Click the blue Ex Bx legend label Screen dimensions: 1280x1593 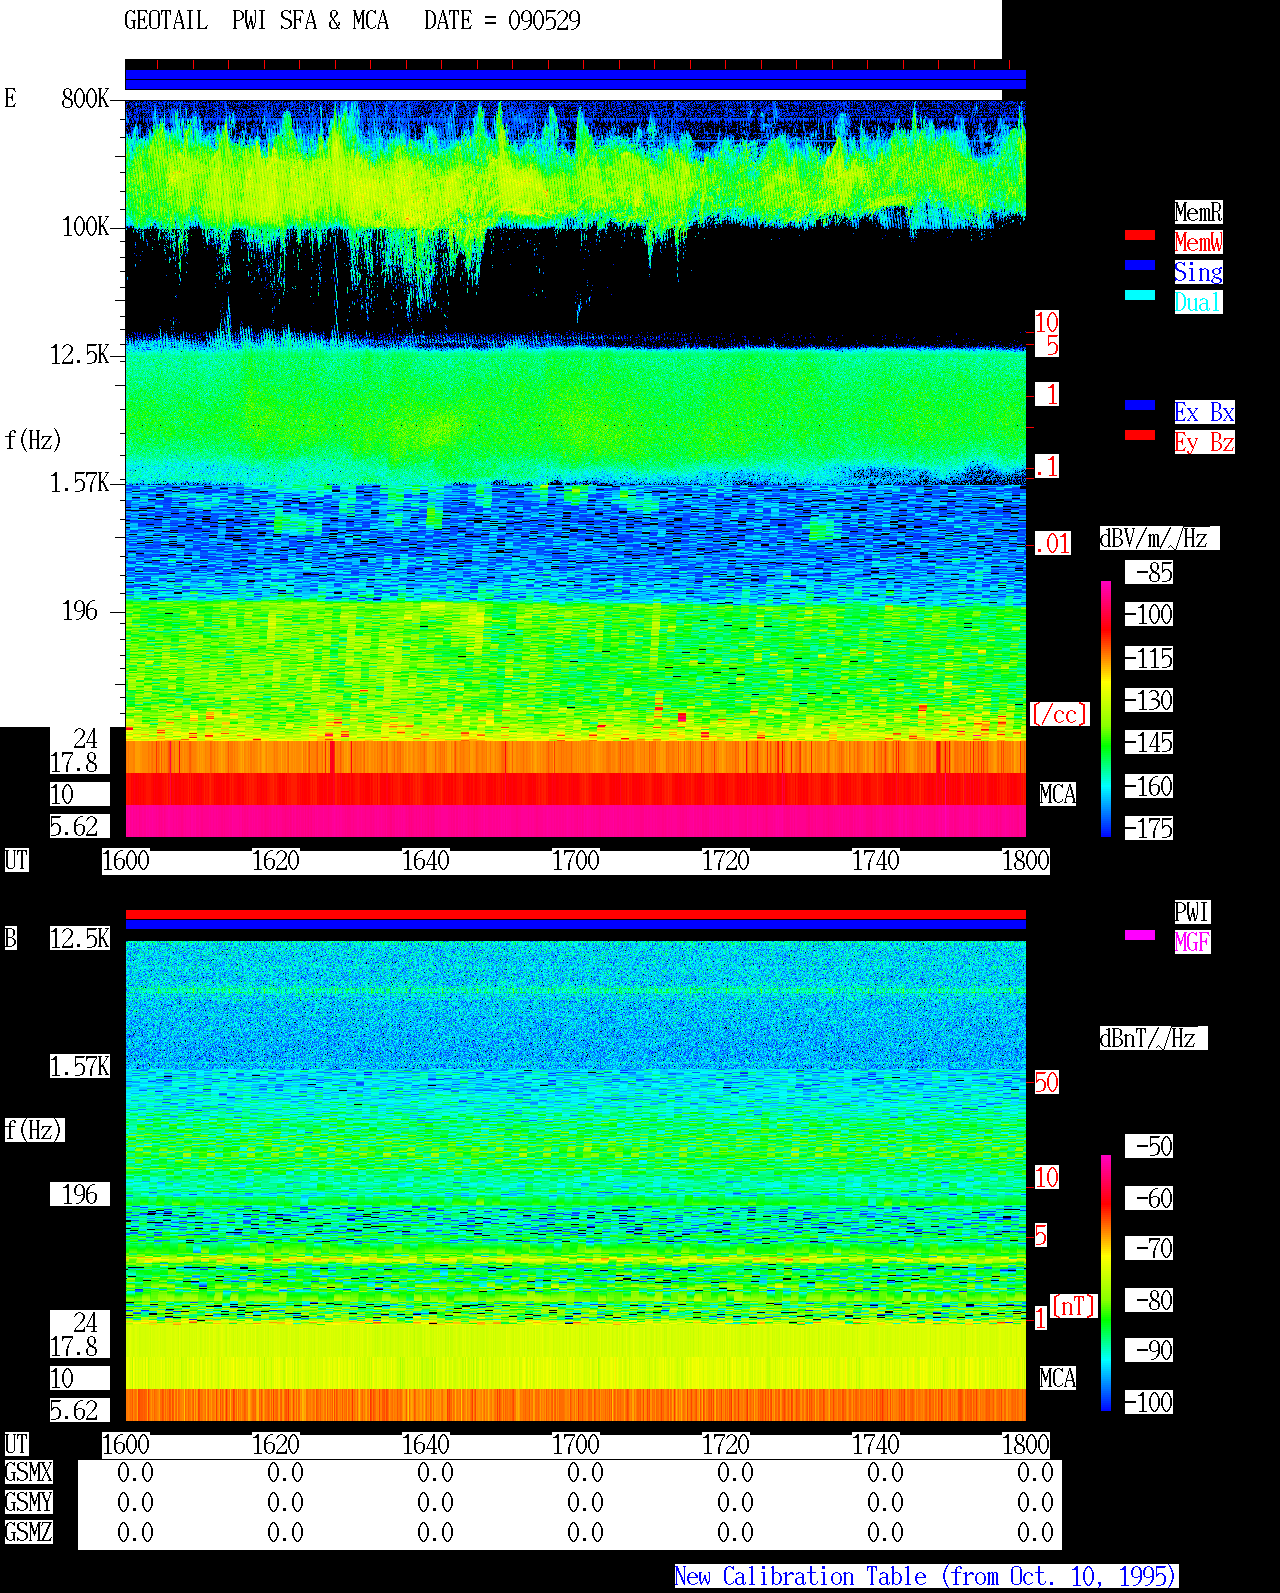coord(1204,412)
